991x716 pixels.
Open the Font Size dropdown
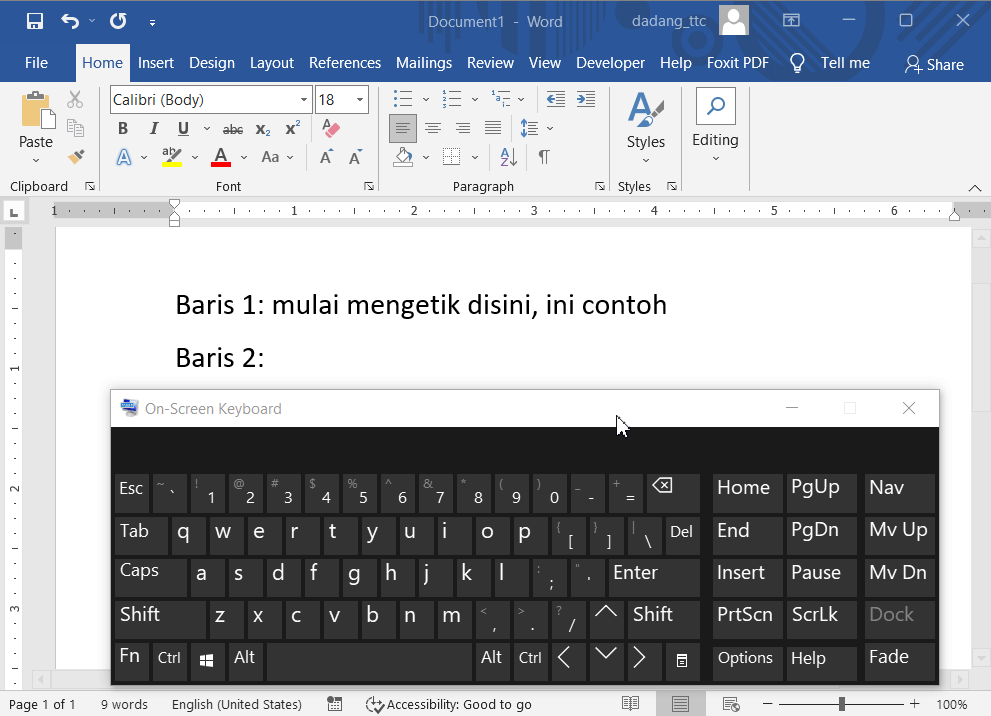coord(360,99)
